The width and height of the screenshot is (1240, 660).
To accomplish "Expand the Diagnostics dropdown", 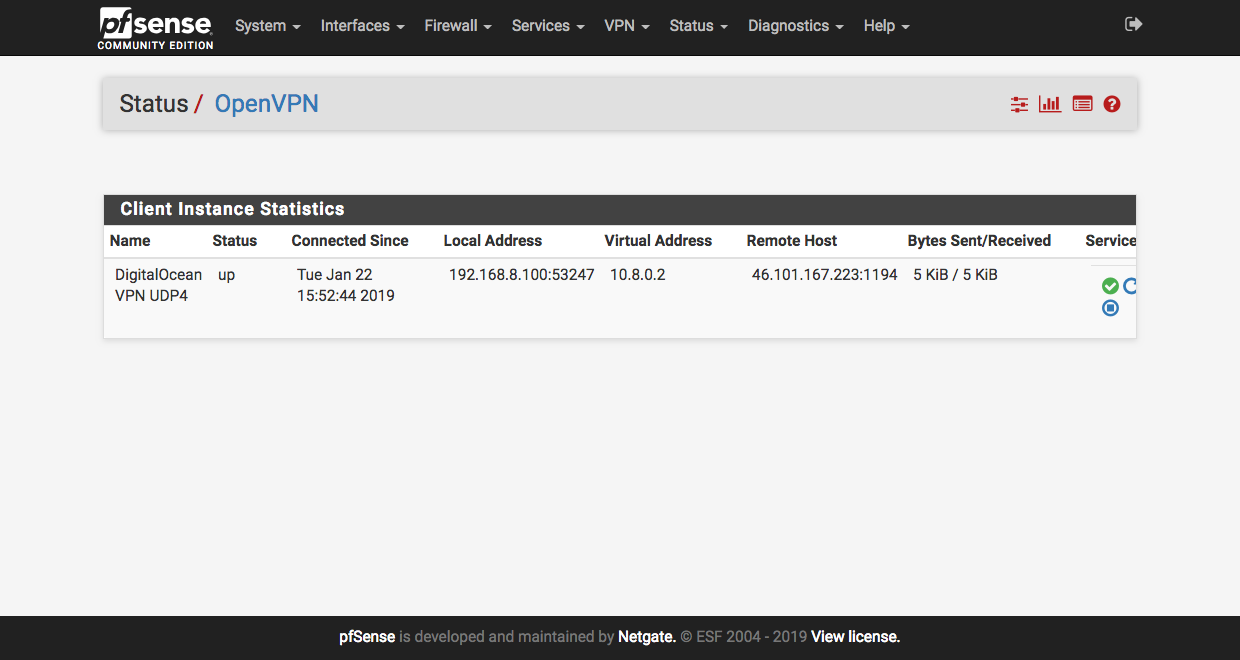I will [x=795, y=26].
